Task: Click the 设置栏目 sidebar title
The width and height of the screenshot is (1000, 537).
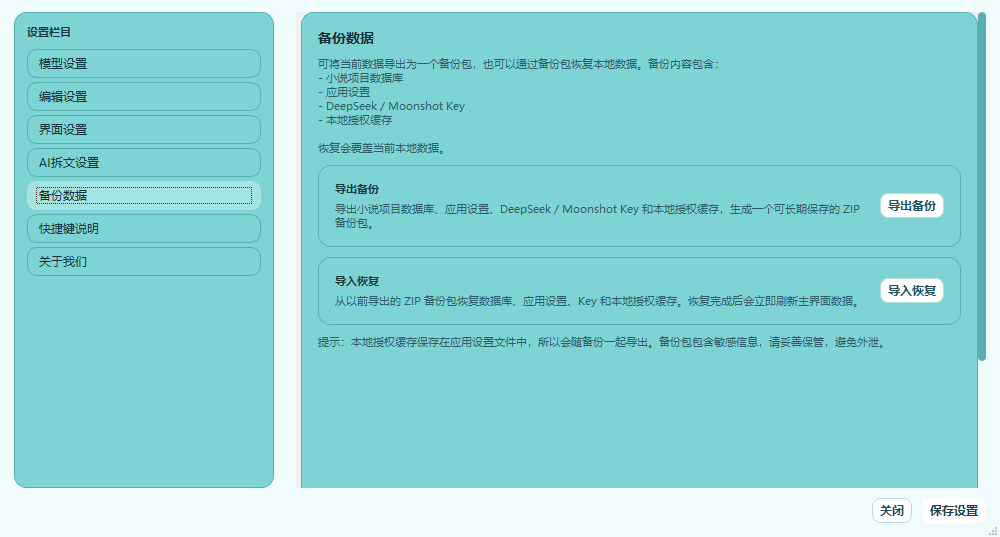Action: coord(49,33)
